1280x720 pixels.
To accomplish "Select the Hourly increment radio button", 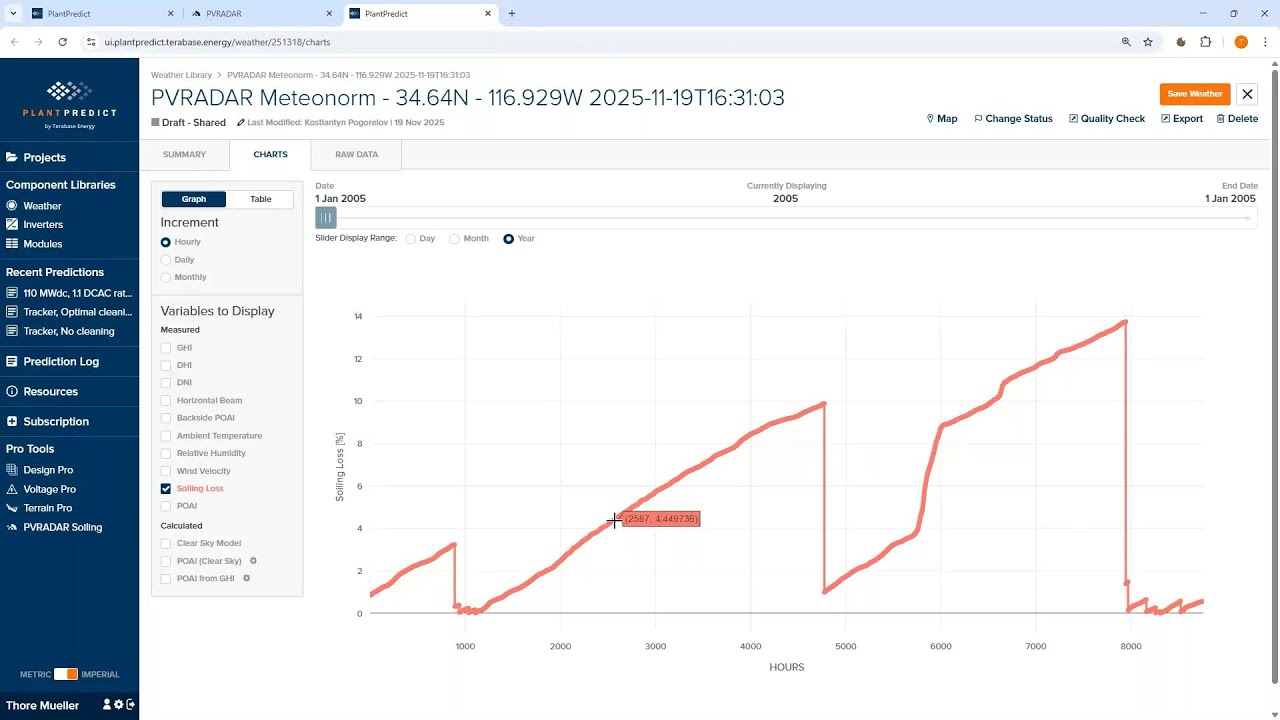I will 166,242.
